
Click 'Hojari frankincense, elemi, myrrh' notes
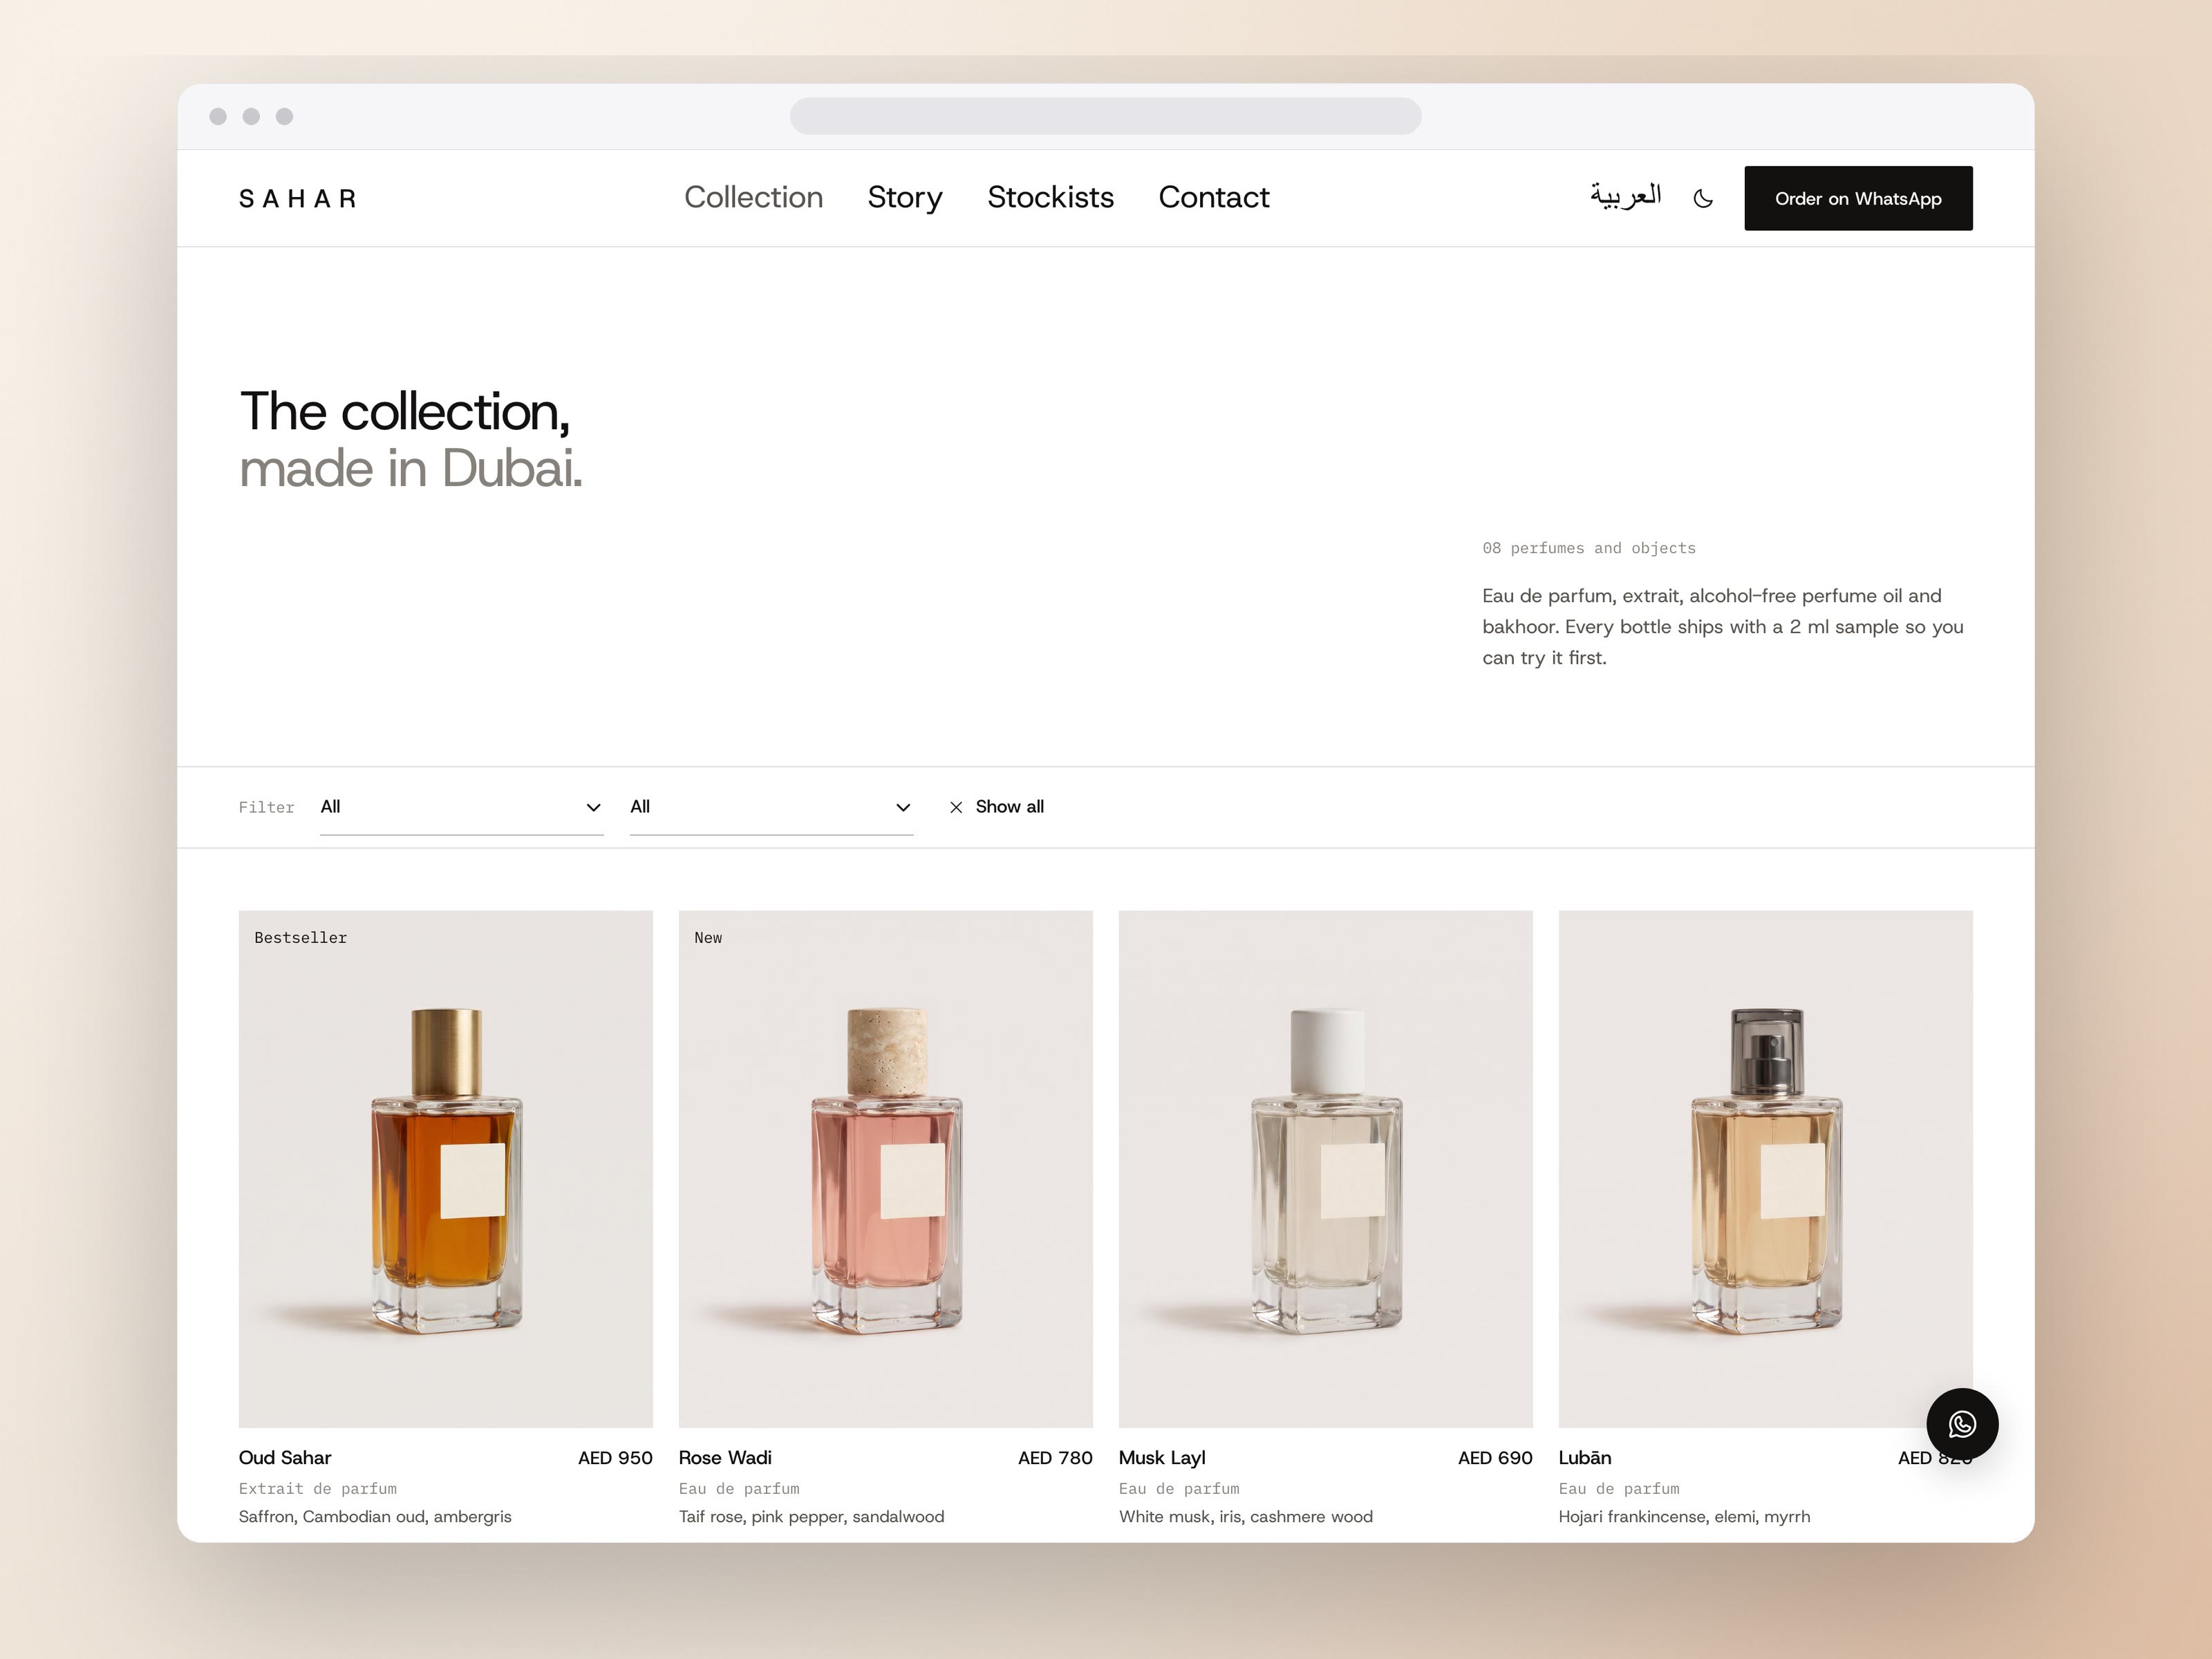tap(1684, 1517)
